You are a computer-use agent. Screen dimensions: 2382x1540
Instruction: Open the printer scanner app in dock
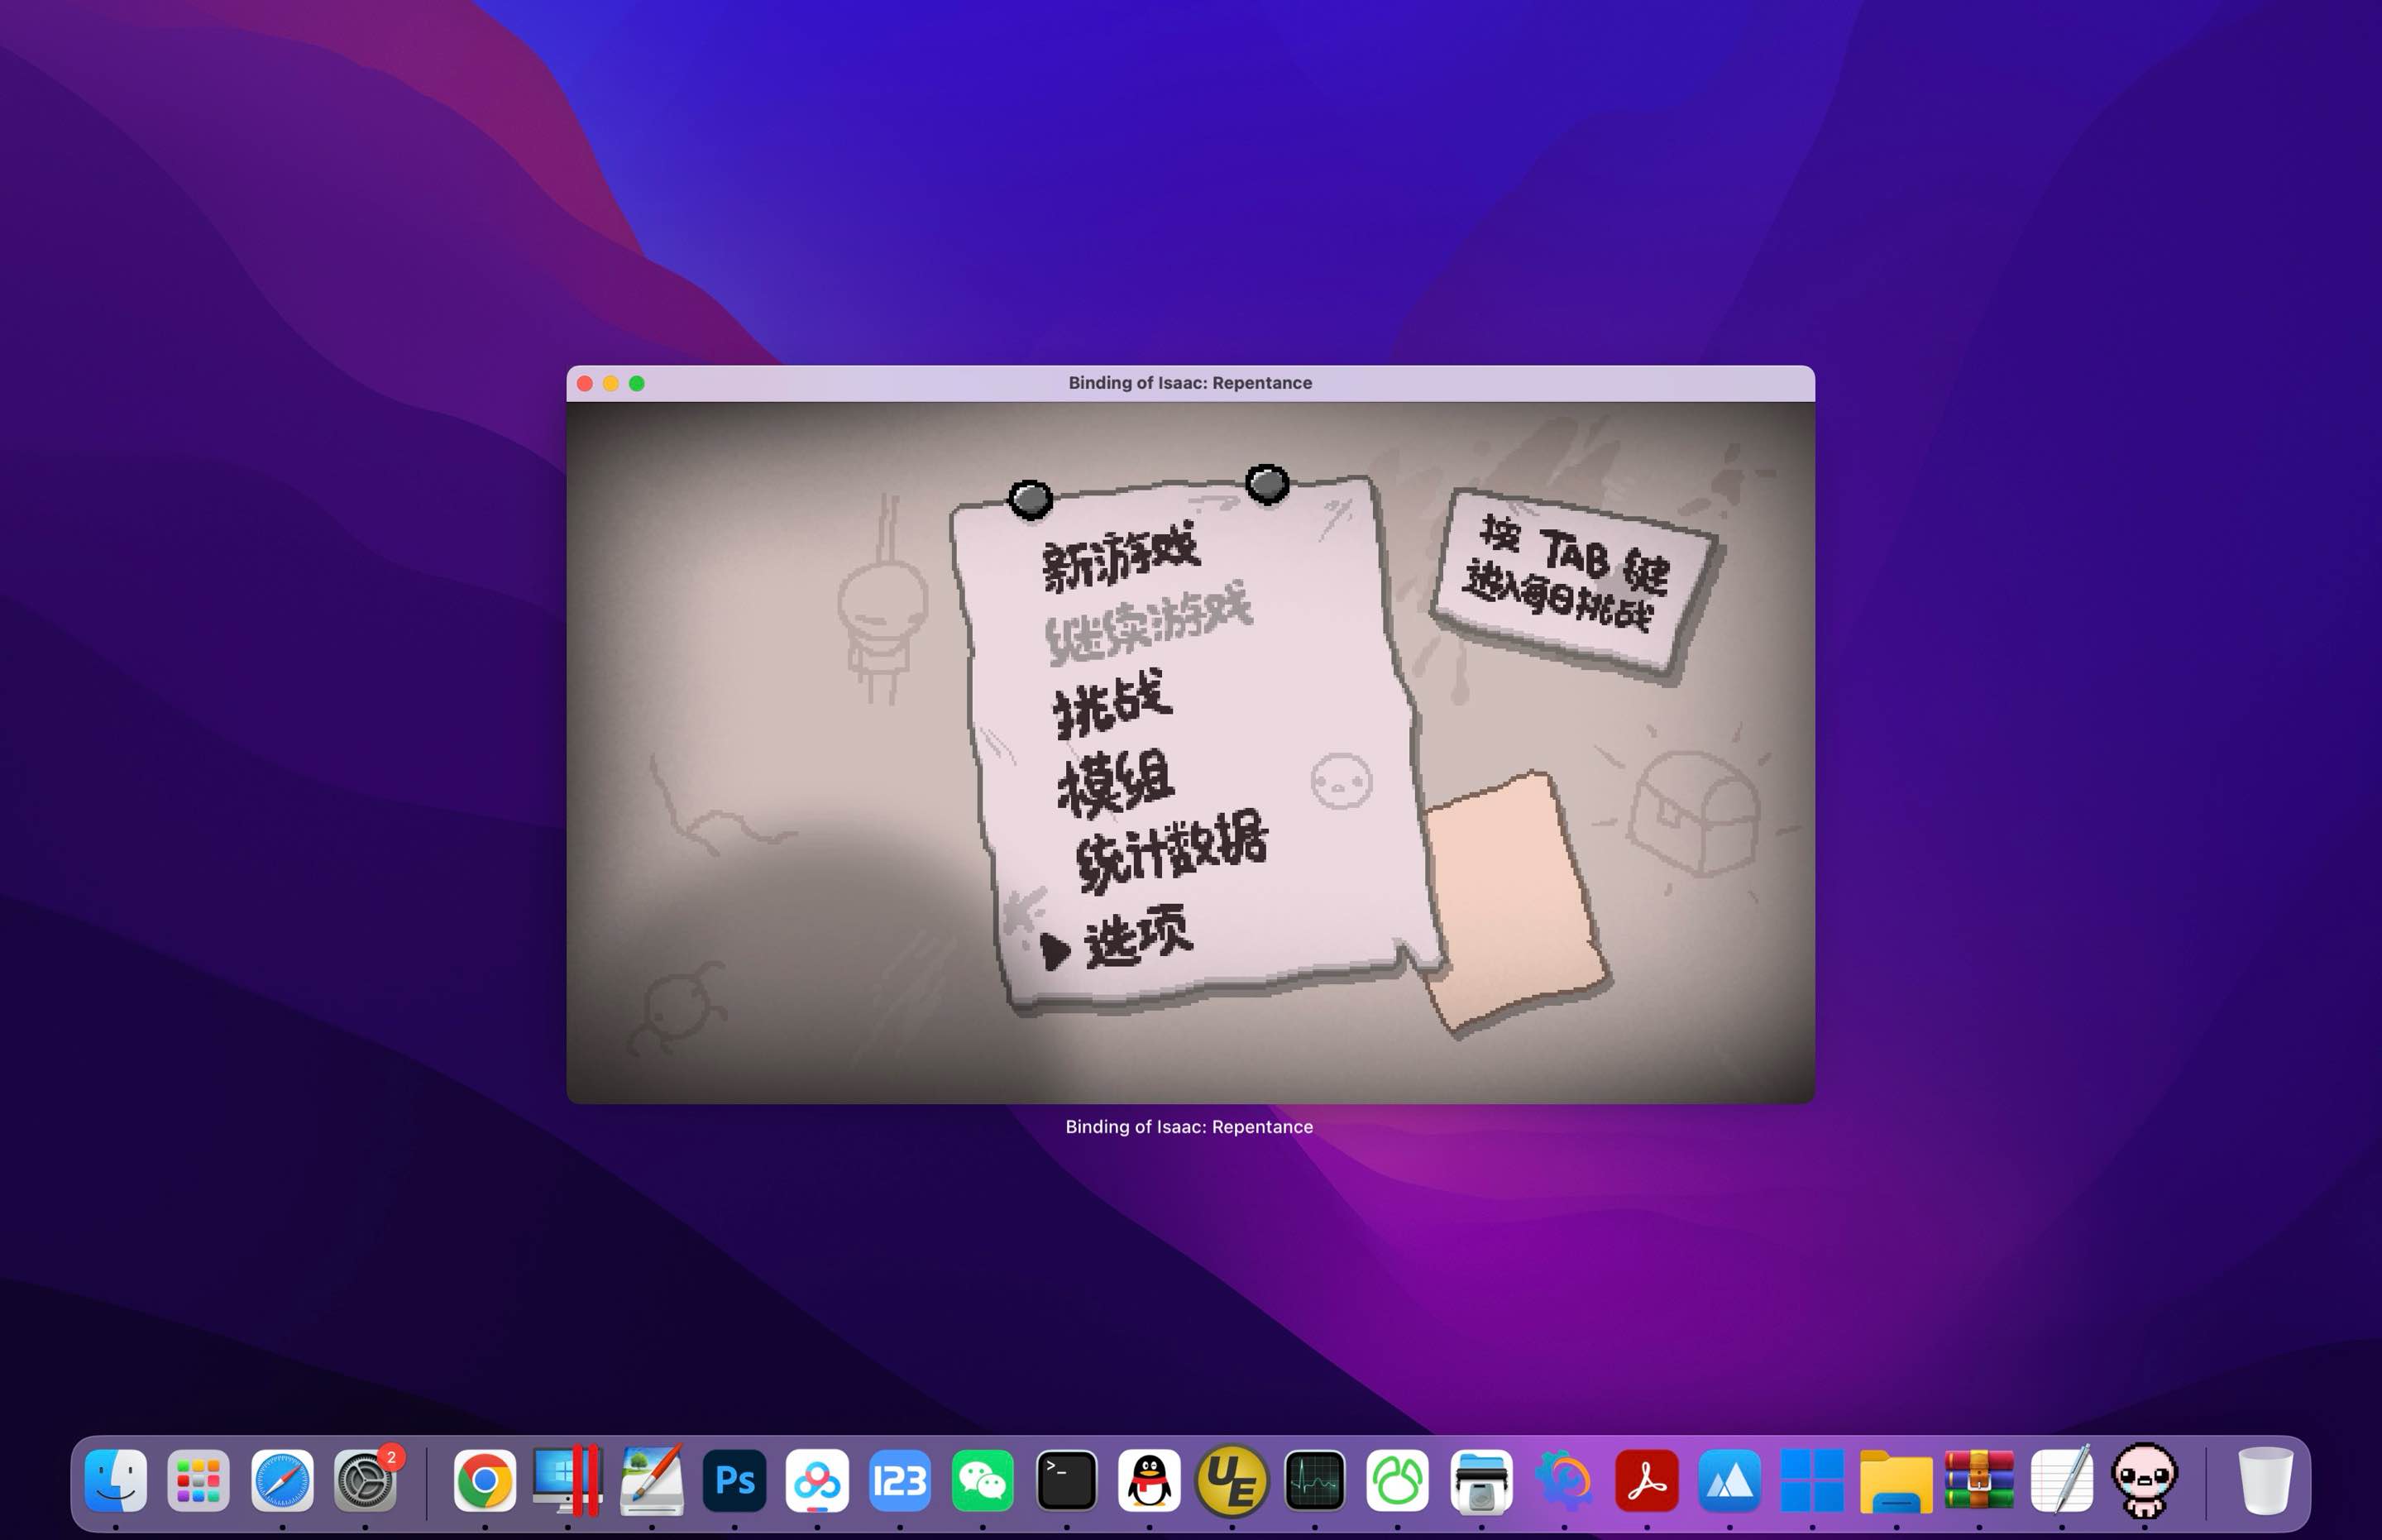[x=1481, y=1480]
